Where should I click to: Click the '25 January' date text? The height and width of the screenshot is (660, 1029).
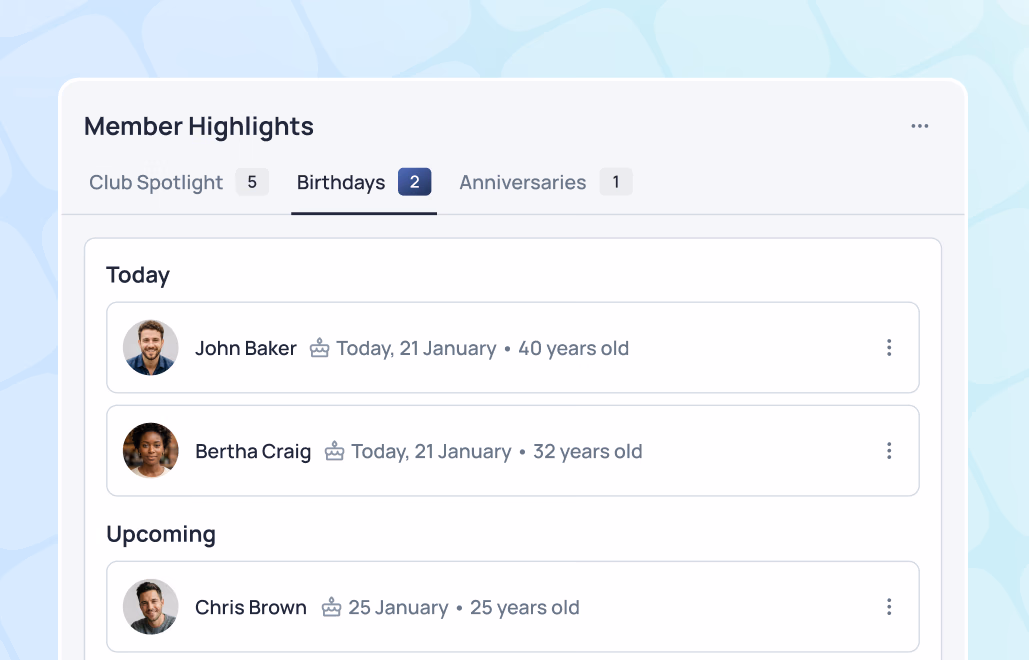(398, 608)
